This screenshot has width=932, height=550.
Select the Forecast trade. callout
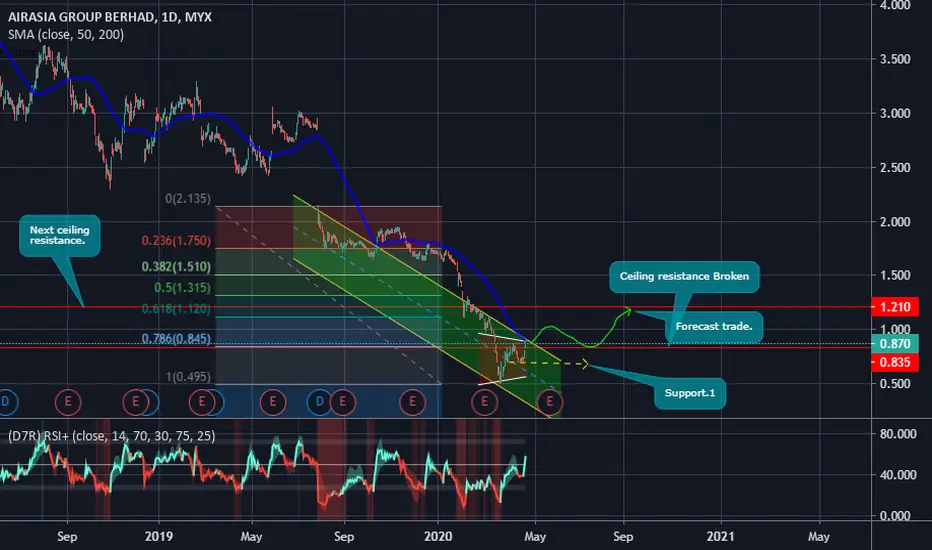714,326
